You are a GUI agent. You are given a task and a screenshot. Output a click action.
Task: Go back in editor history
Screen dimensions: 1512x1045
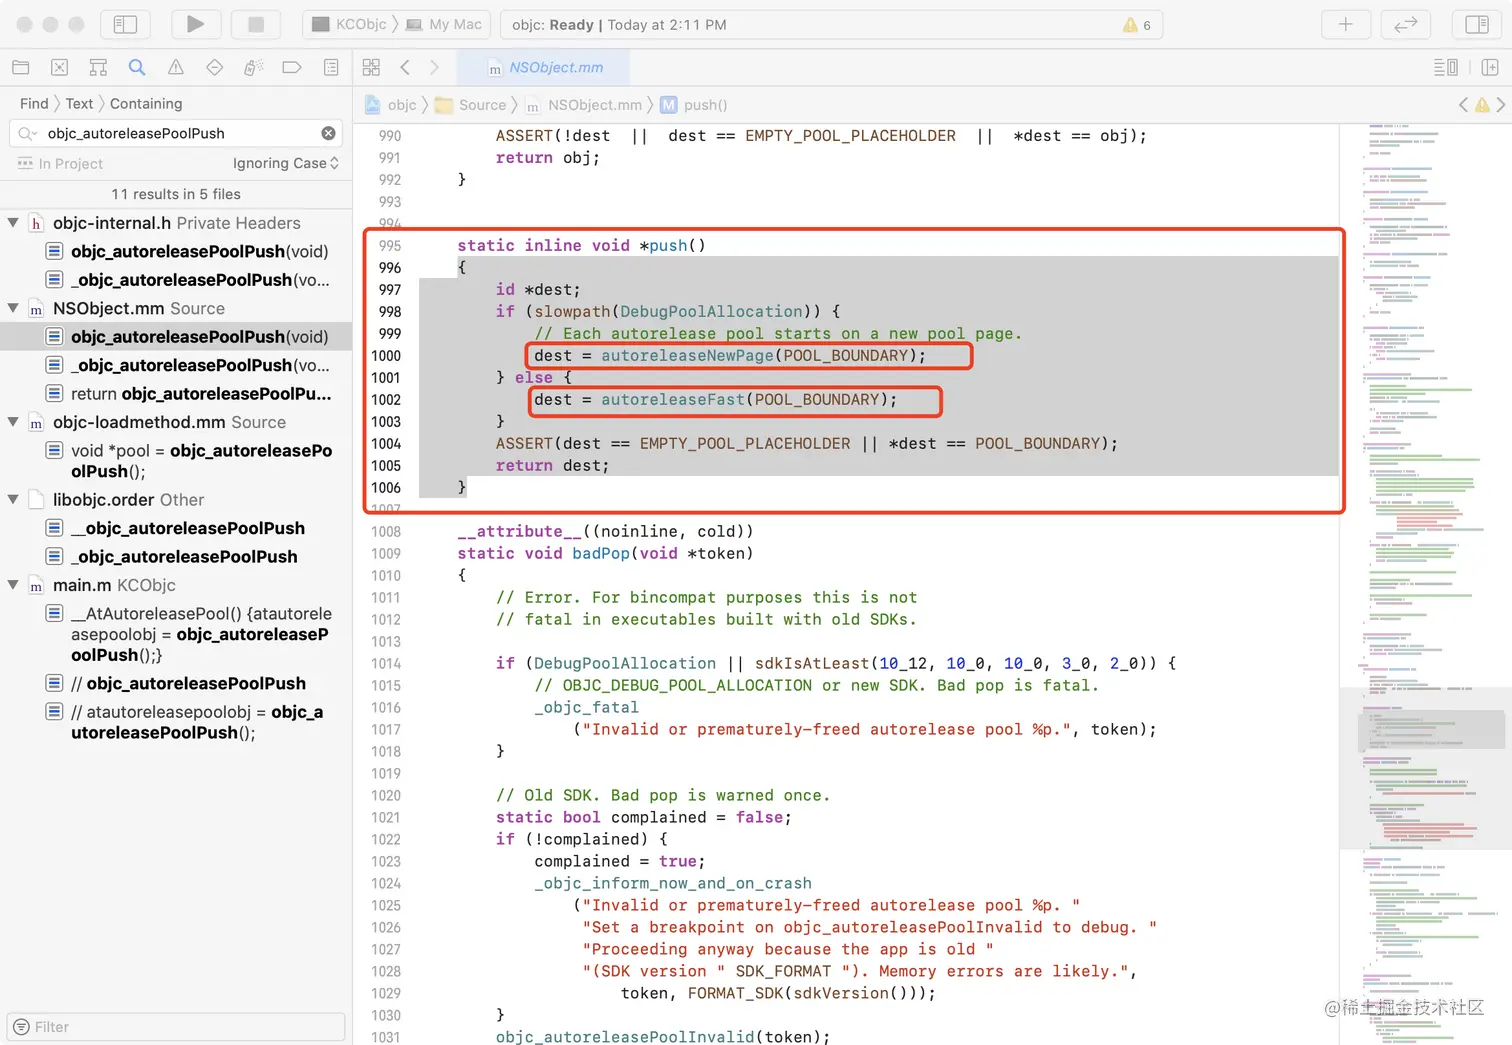[x=405, y=67]
